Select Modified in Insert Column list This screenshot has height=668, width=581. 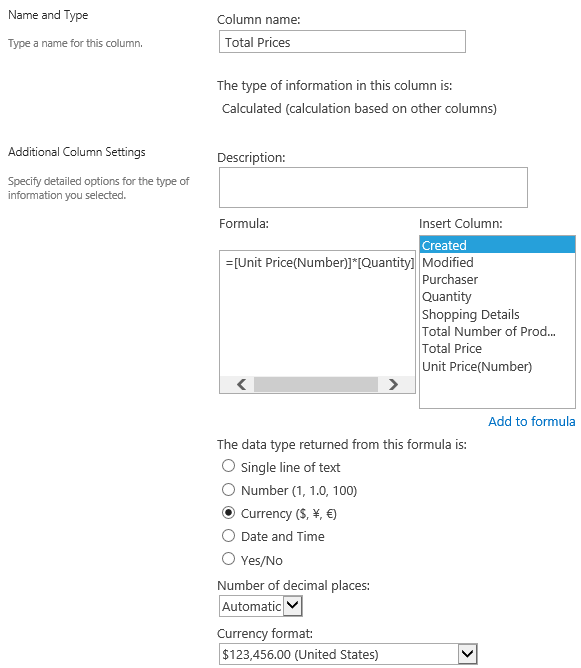pyautogui.click(x=497, y=262)
